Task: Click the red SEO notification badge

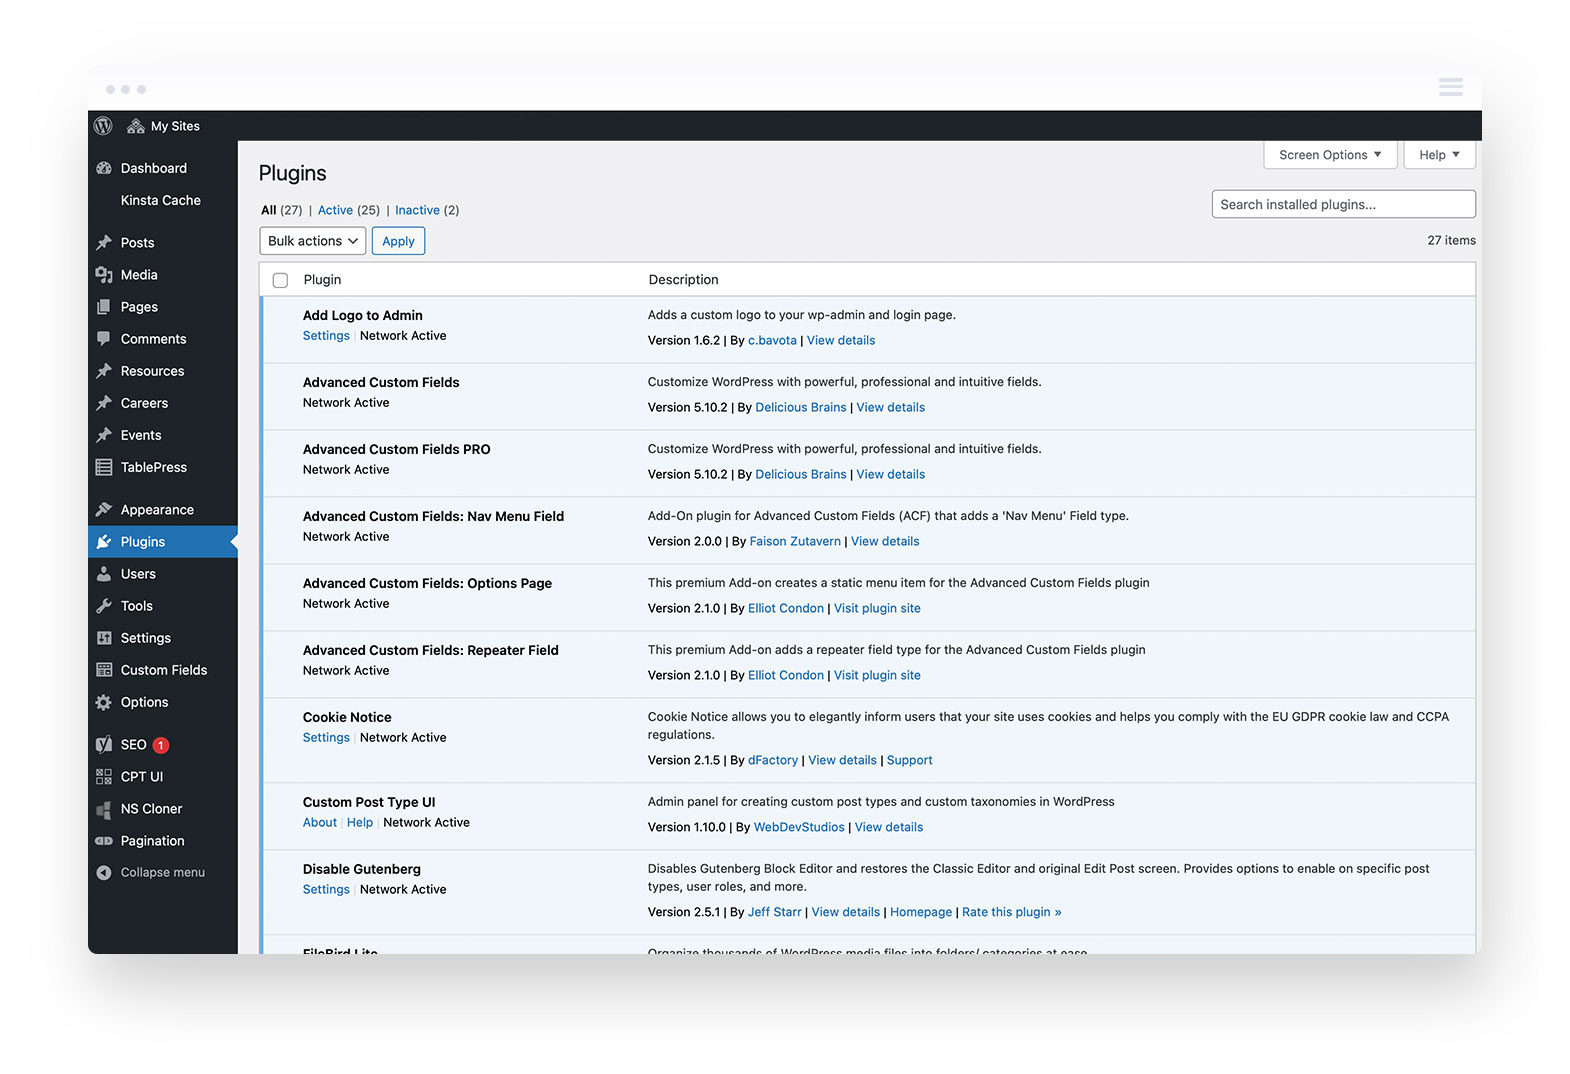Action: click(161, 745)
